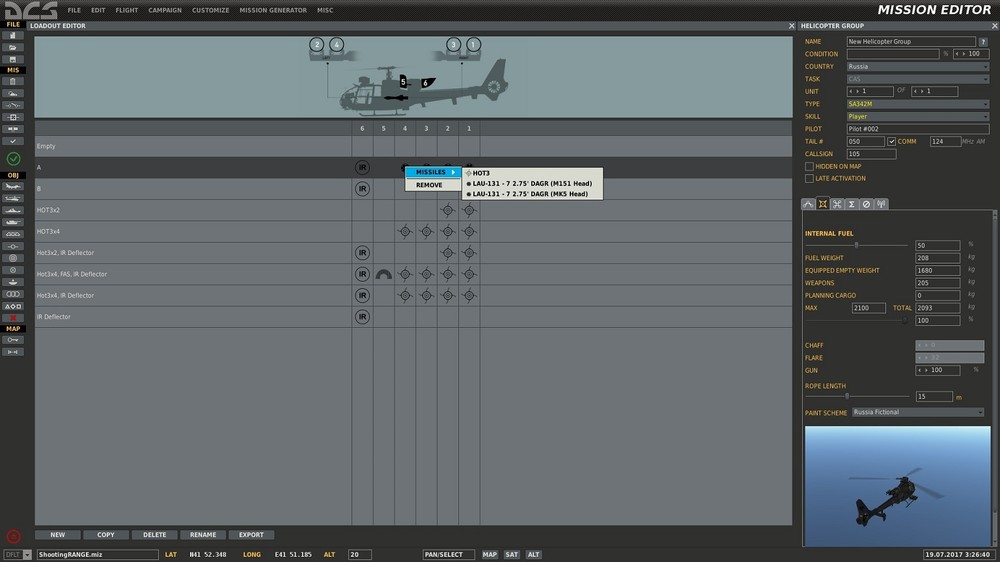The height and width of the screenshot is (562, 1000).
Task: Click the red X delete tool icon
Action: 13,318
